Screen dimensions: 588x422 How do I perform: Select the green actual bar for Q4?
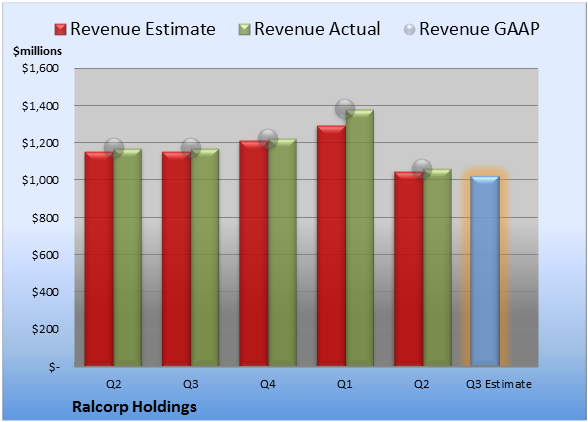tap(282, 252)
